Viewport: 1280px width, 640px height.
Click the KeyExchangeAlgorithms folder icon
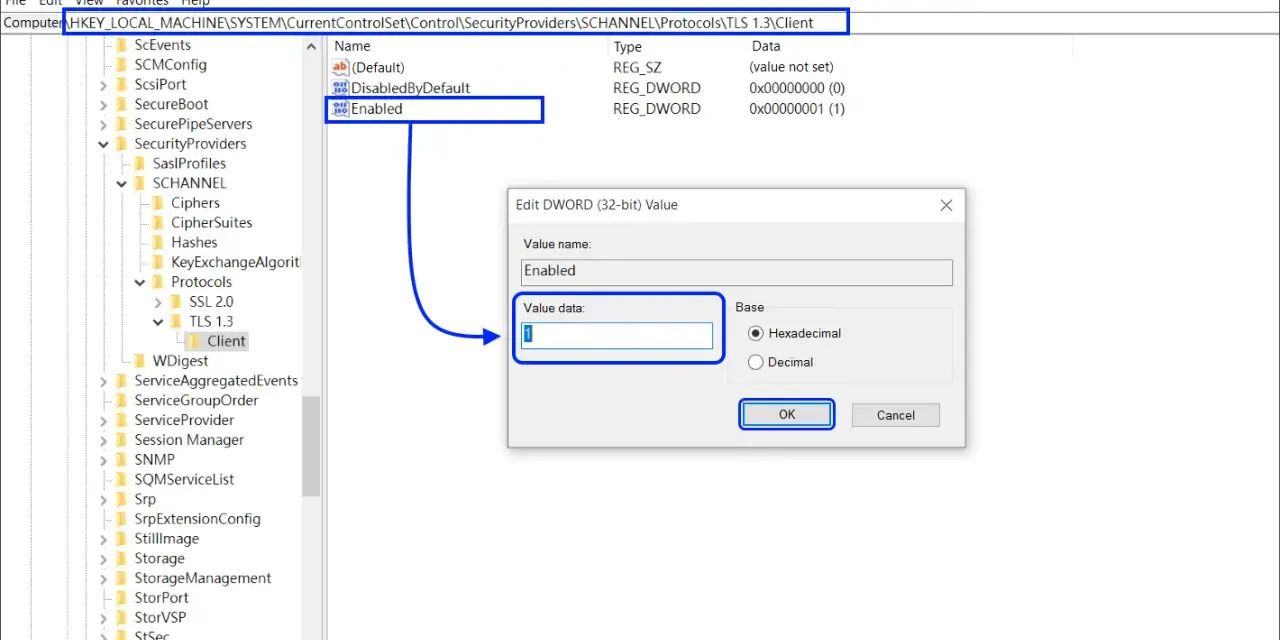(158, 262)
